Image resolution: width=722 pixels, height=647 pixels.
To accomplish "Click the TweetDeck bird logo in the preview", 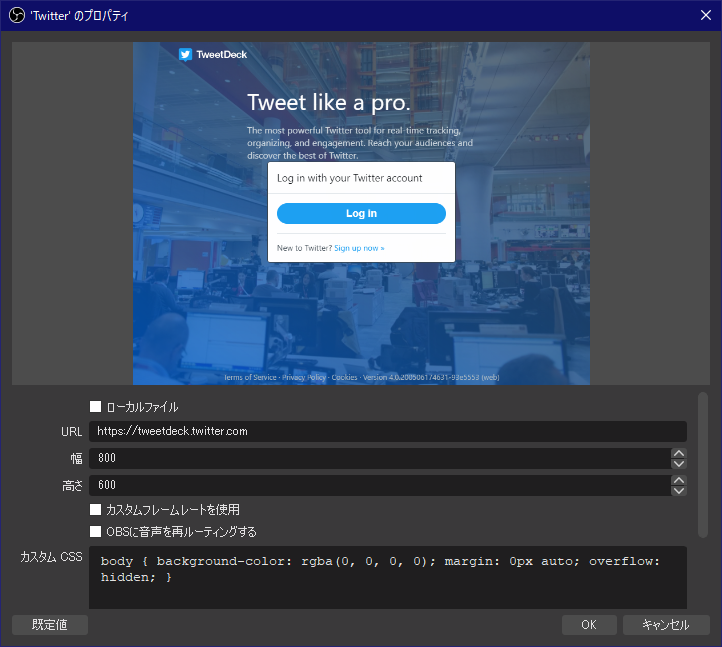I will (x=185, y=54).
